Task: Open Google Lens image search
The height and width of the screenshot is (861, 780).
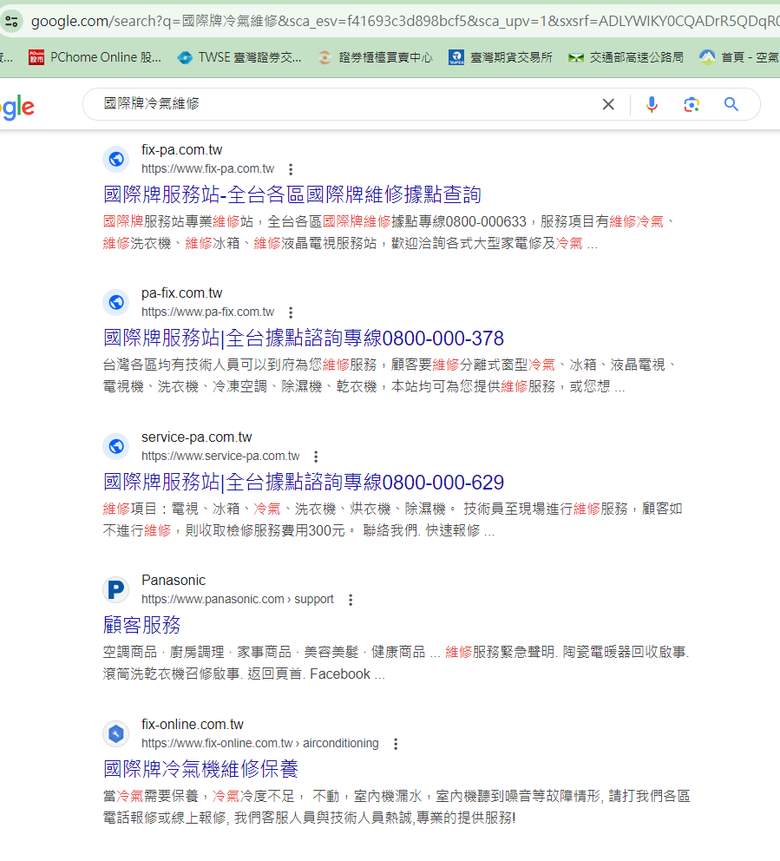Action: [691, 104]
